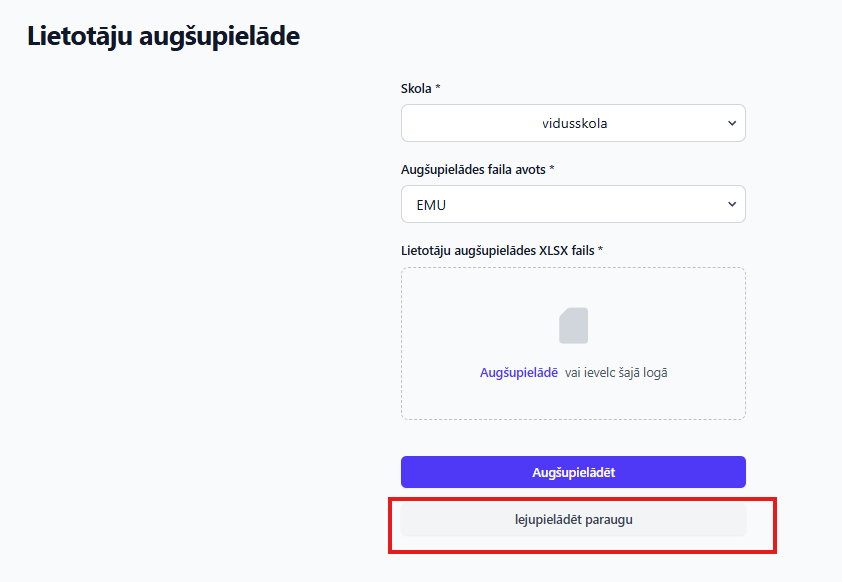Click the 'vai ievelc šajā logā' text

tap(616, 373)
